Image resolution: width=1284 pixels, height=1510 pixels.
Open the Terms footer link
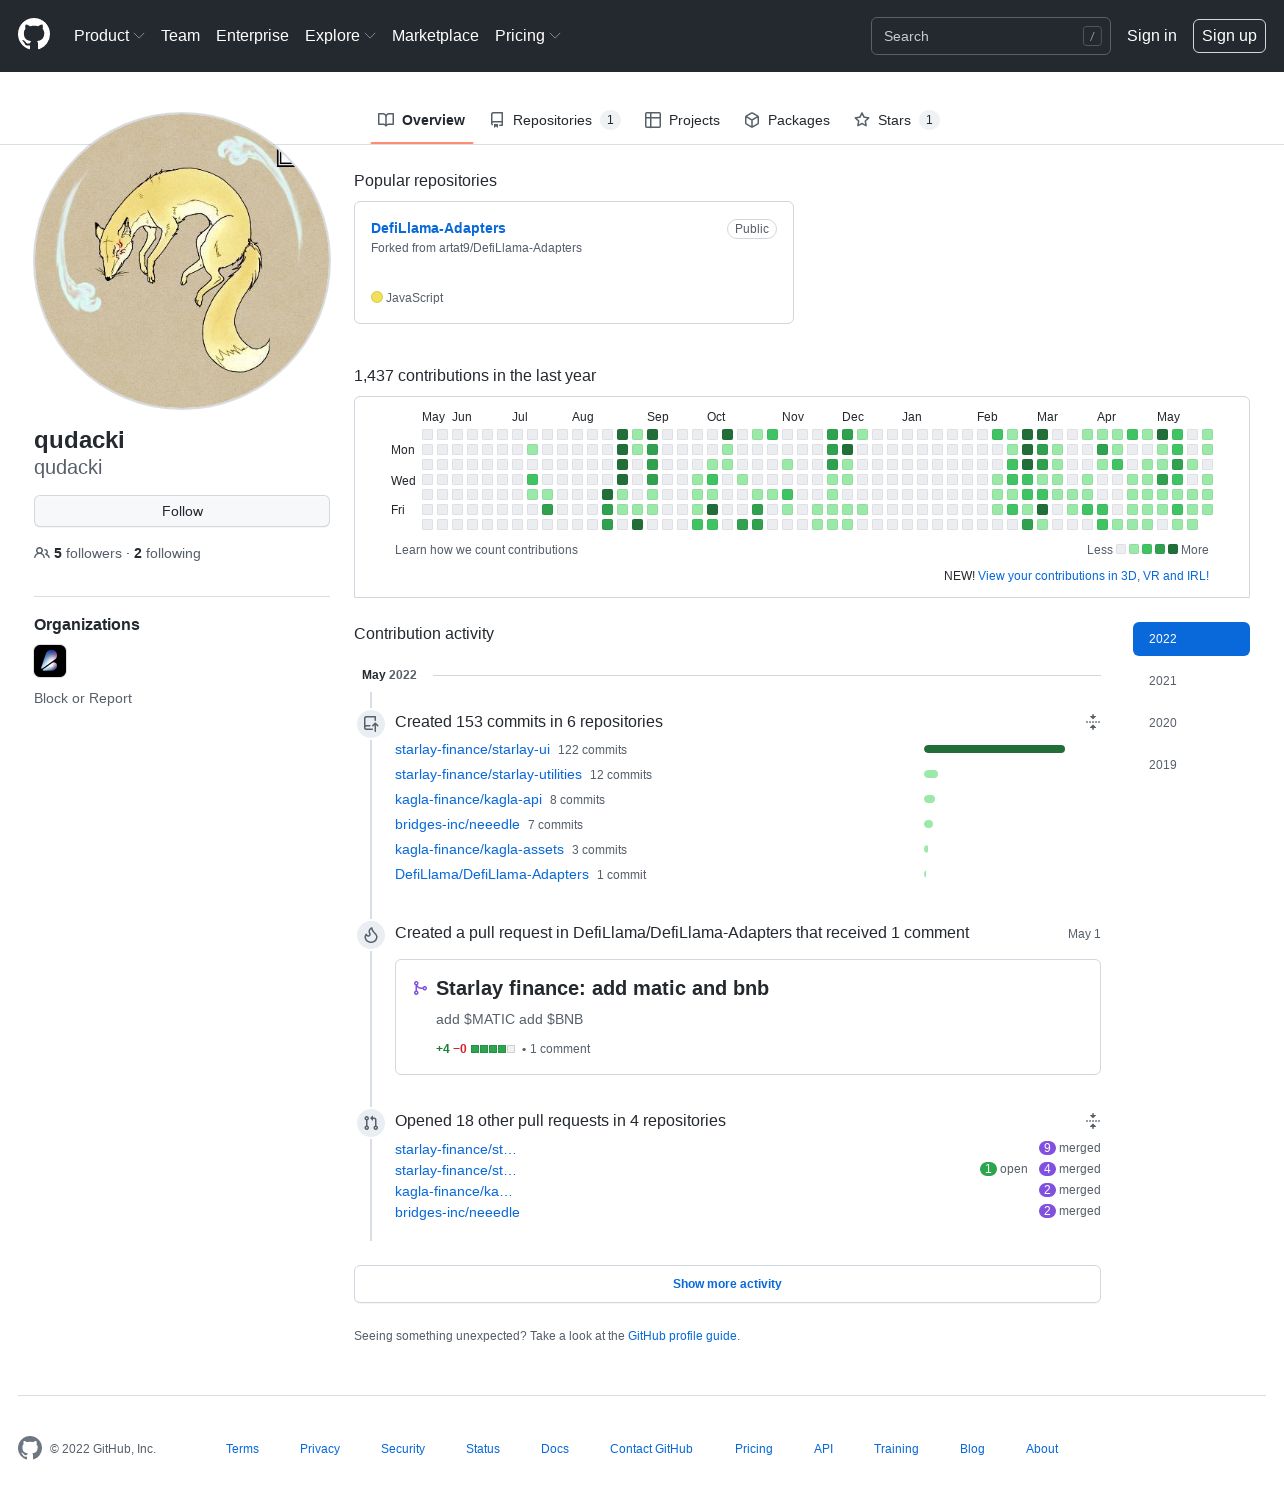pos(242,1449)
